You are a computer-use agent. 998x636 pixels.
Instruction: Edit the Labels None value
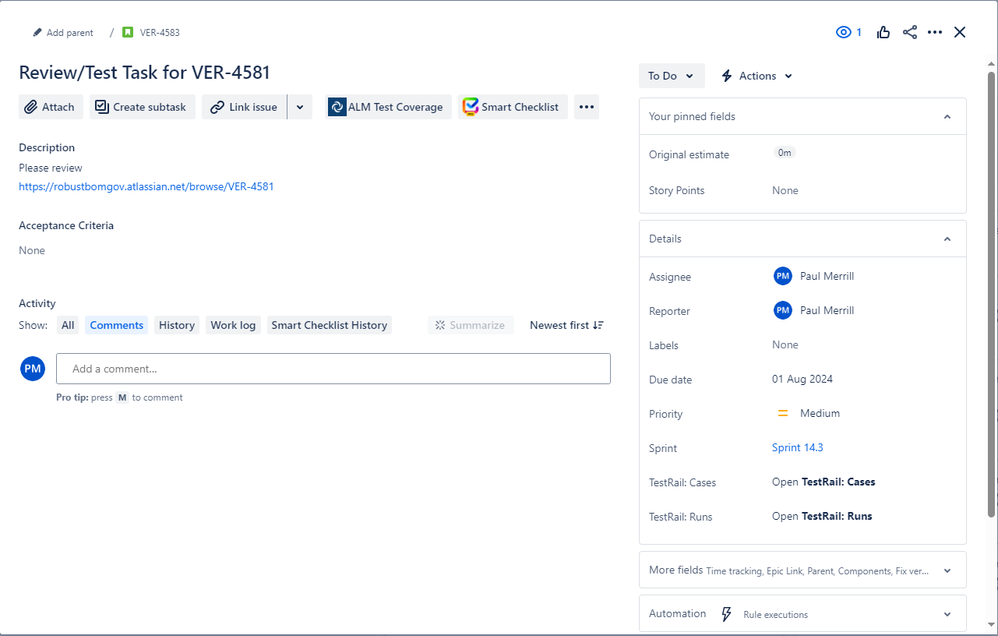[x=785, y=344]
